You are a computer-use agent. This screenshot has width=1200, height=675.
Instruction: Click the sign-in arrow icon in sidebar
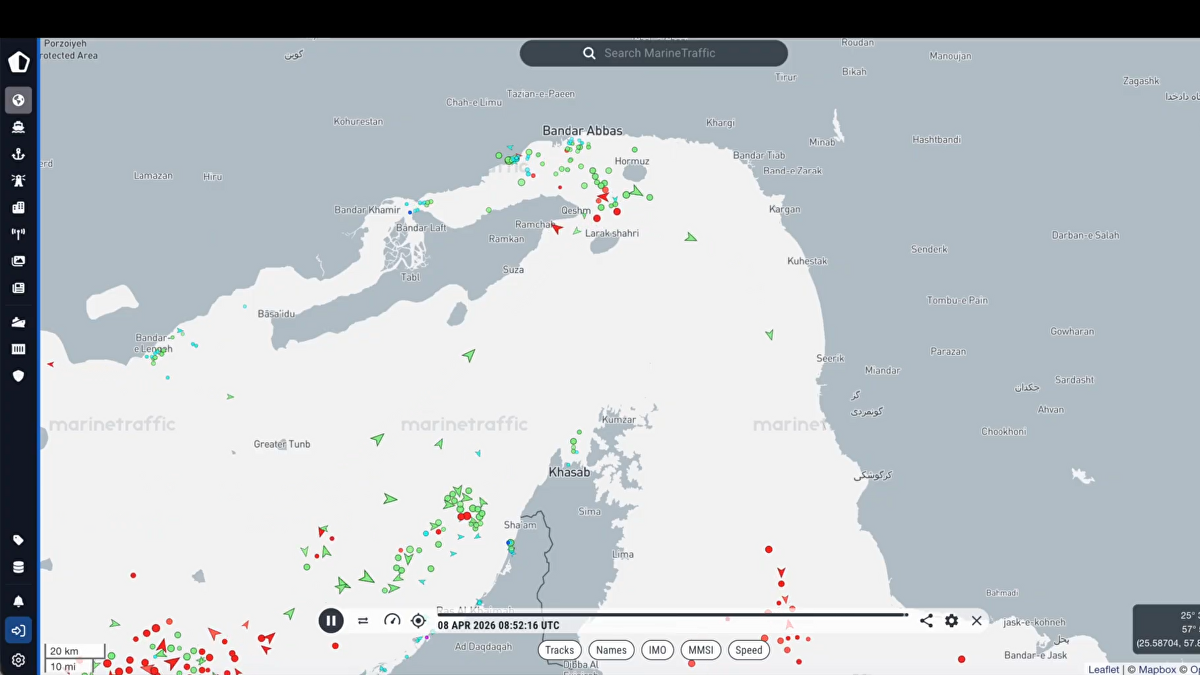point(18,630)
